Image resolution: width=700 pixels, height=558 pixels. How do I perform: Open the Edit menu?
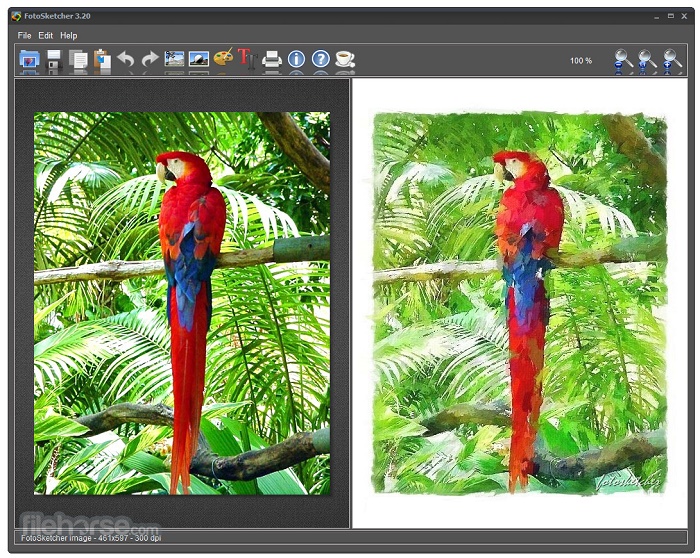[x=46, y=36]
